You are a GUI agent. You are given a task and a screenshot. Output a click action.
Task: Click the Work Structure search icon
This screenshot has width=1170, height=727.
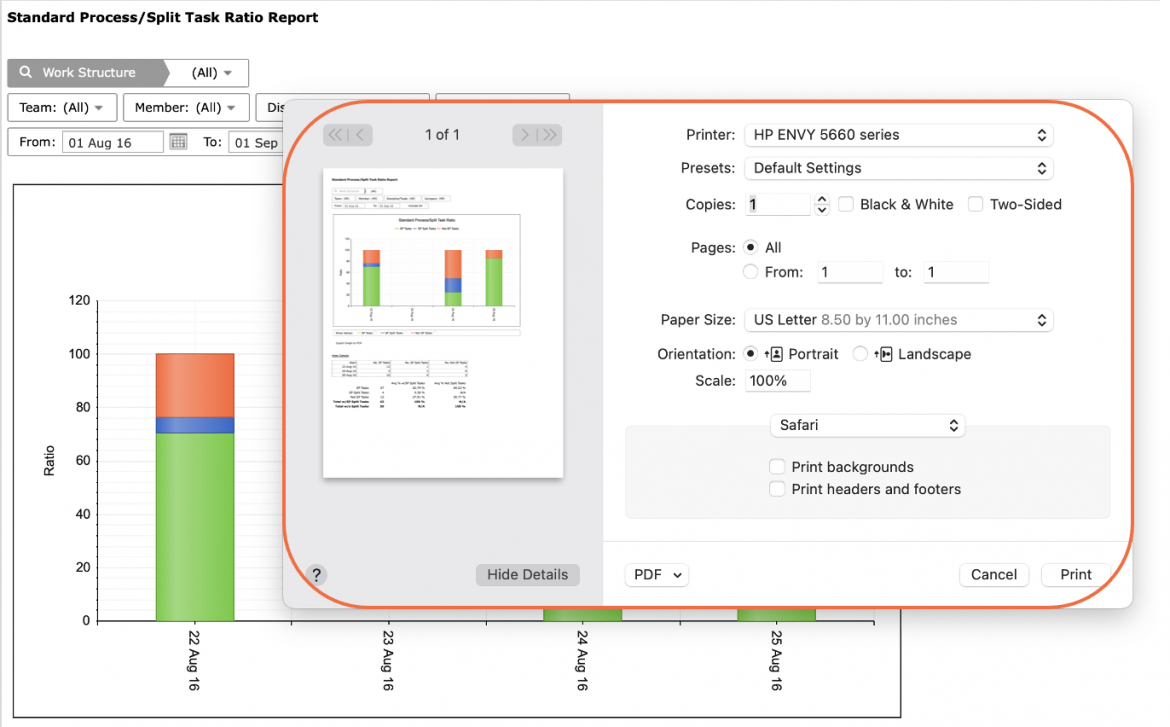coord(26,72)
